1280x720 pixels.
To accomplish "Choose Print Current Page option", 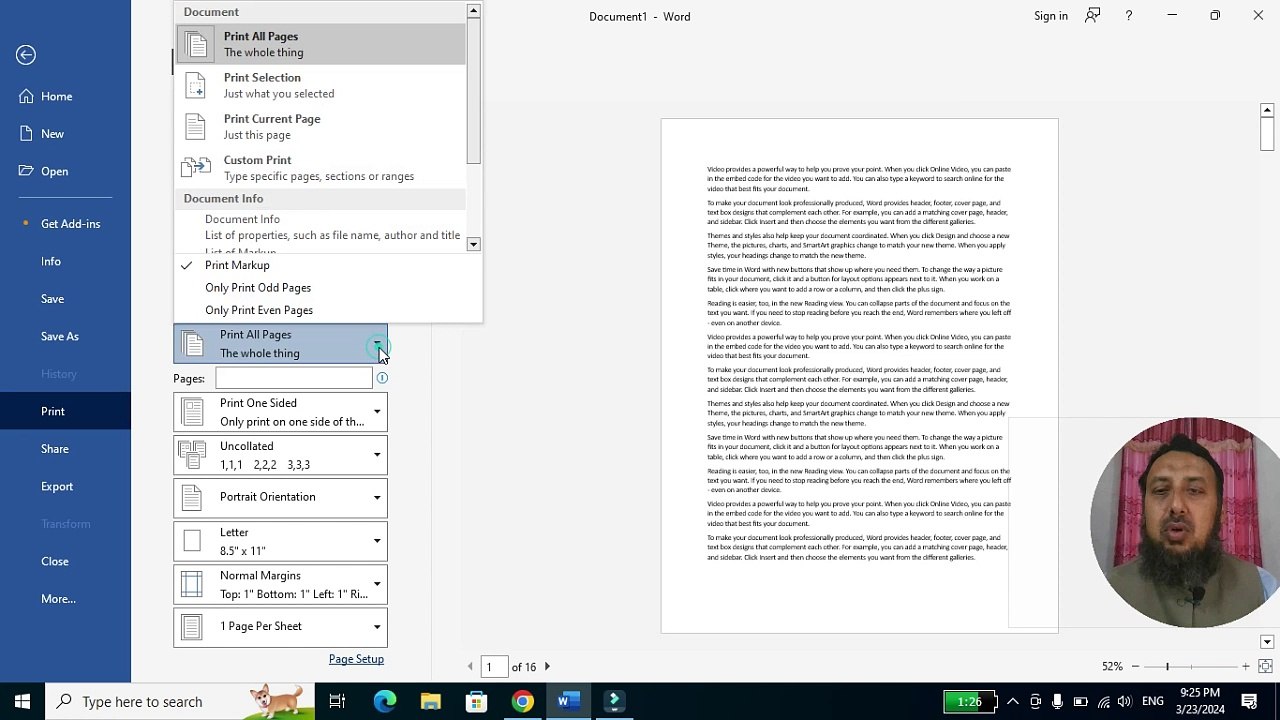I will coord(320,126).
